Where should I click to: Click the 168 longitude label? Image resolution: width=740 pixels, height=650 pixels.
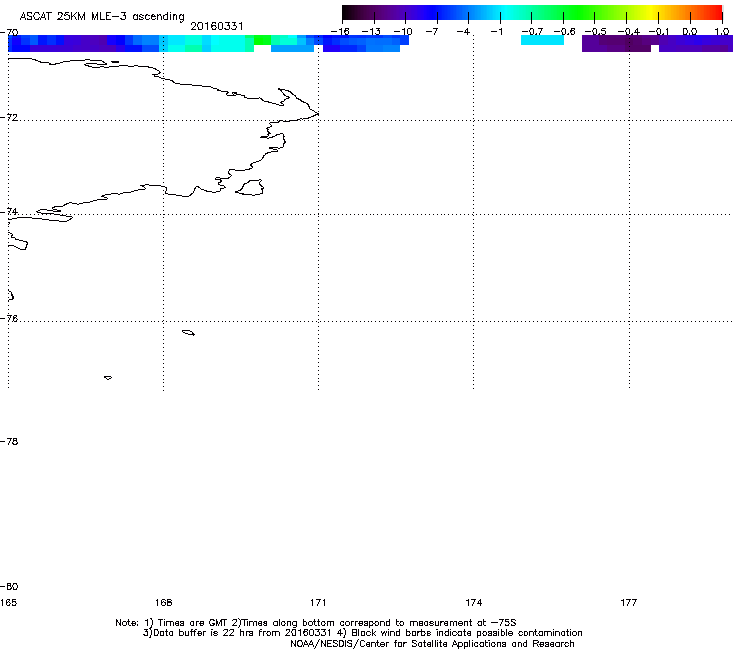coord(163,602)
